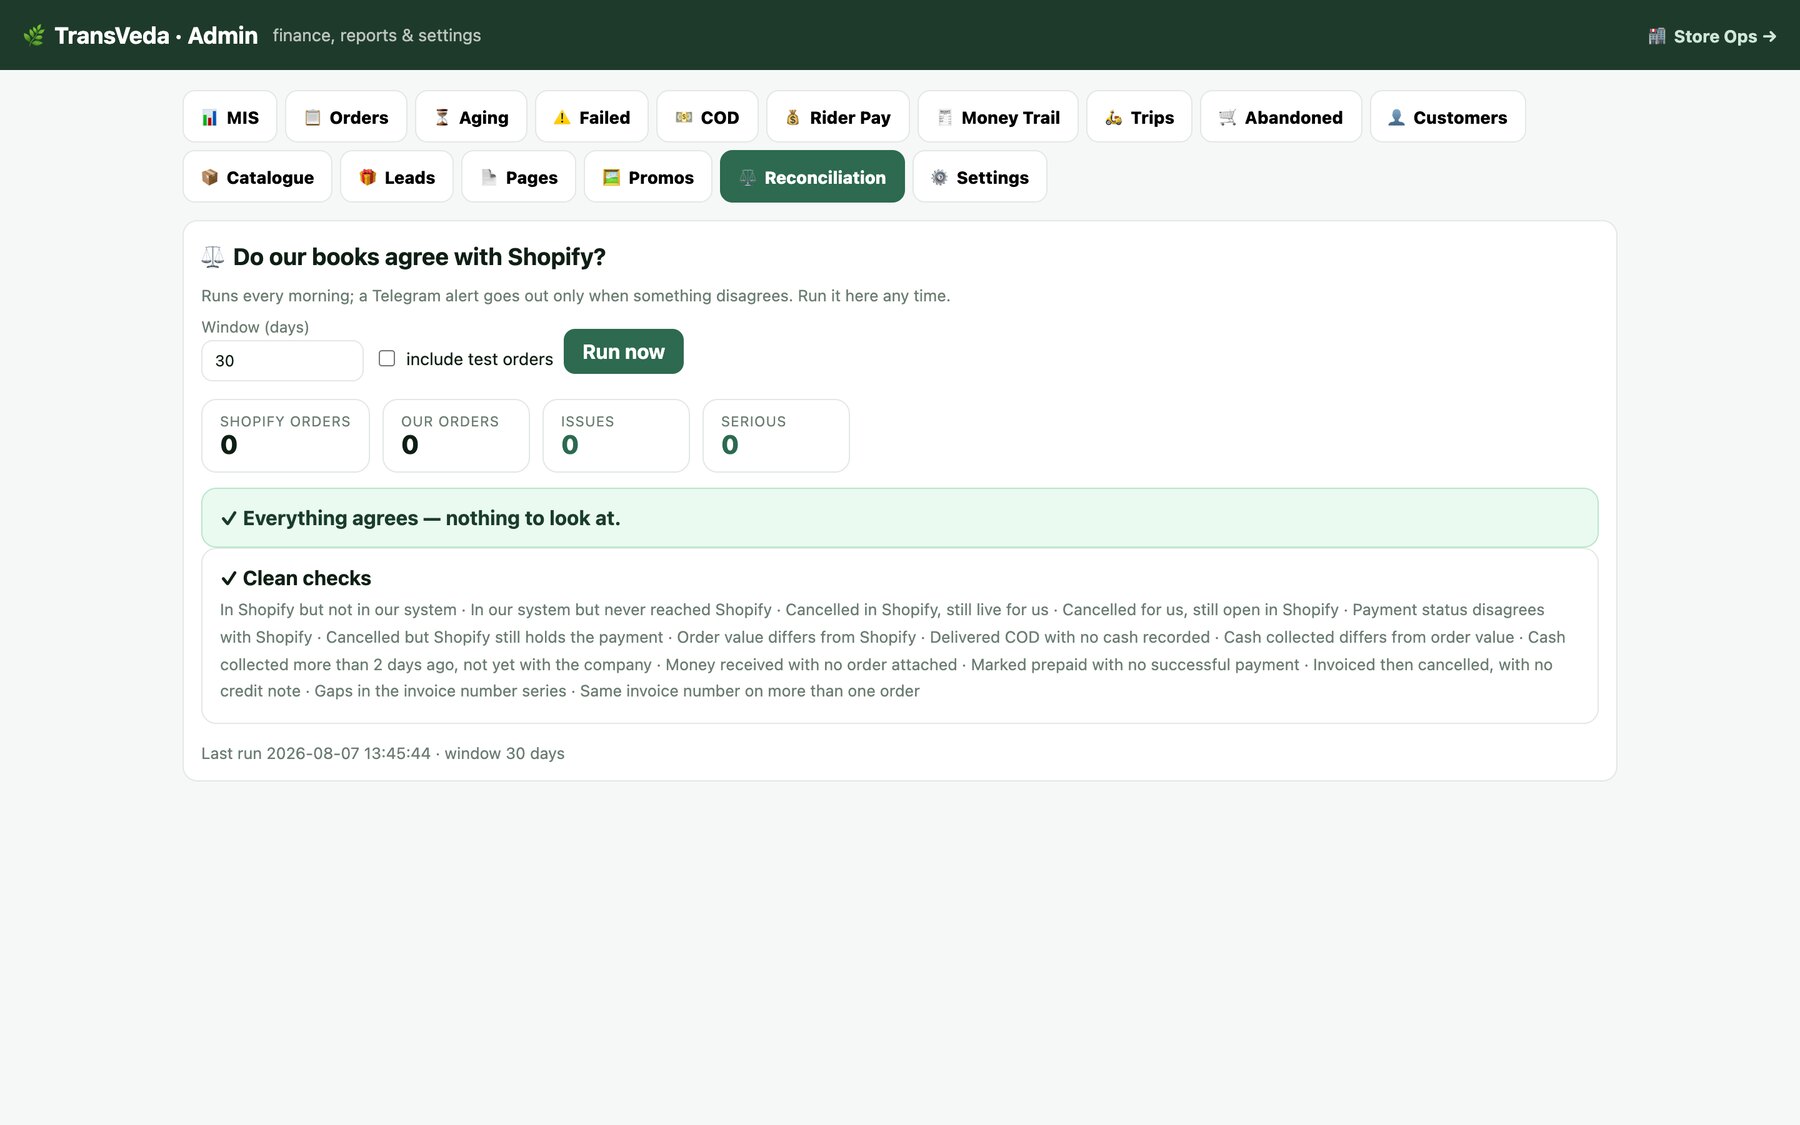Click the "finance, reports & settings" subtitle
Image resolution: width=1800 pixels, height=1125 pixels.
point(377,35)
